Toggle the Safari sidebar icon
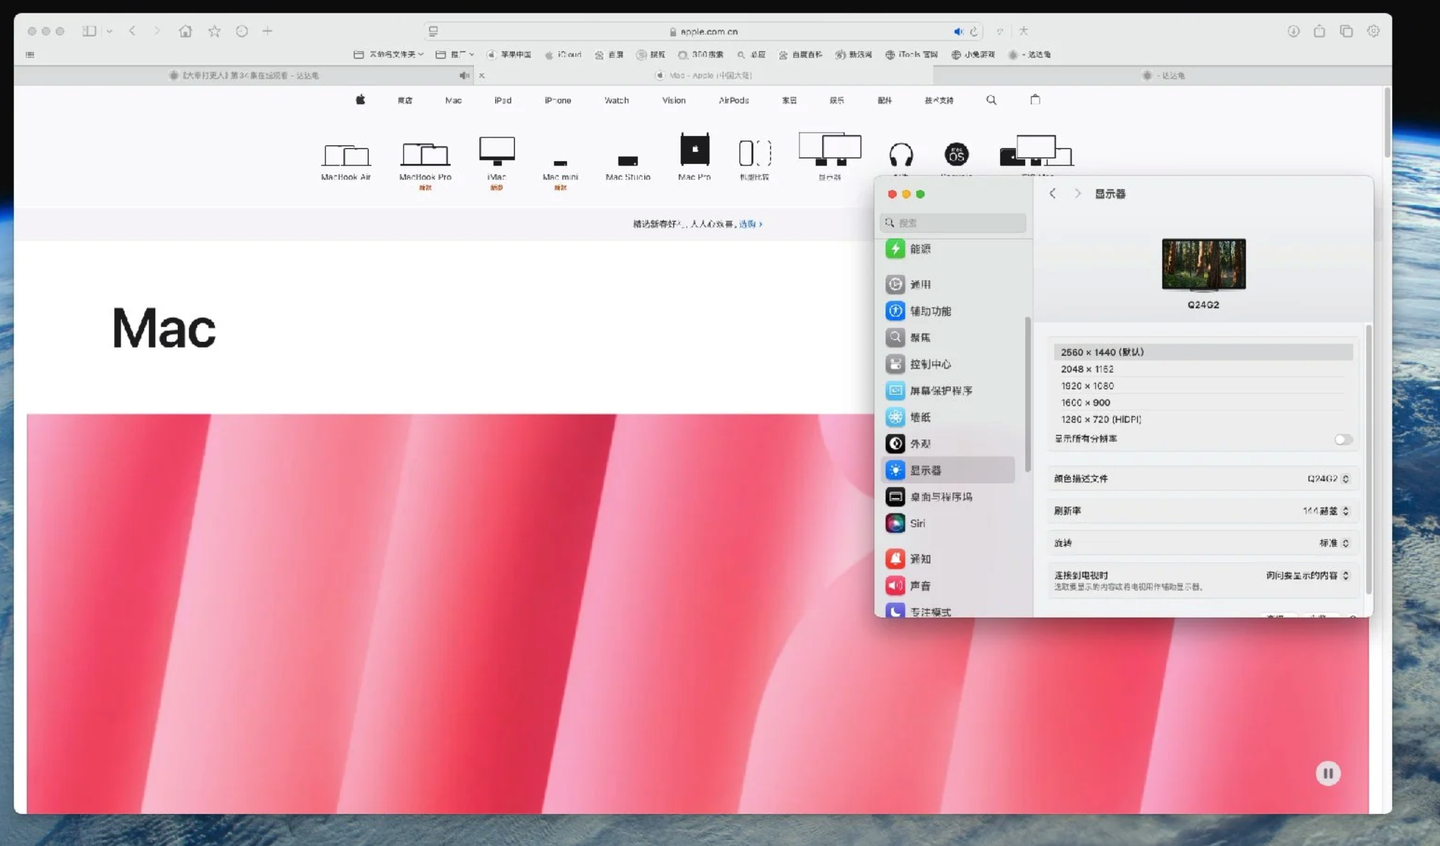Viewport: 1440px width, 846px height. click(89, 31)
